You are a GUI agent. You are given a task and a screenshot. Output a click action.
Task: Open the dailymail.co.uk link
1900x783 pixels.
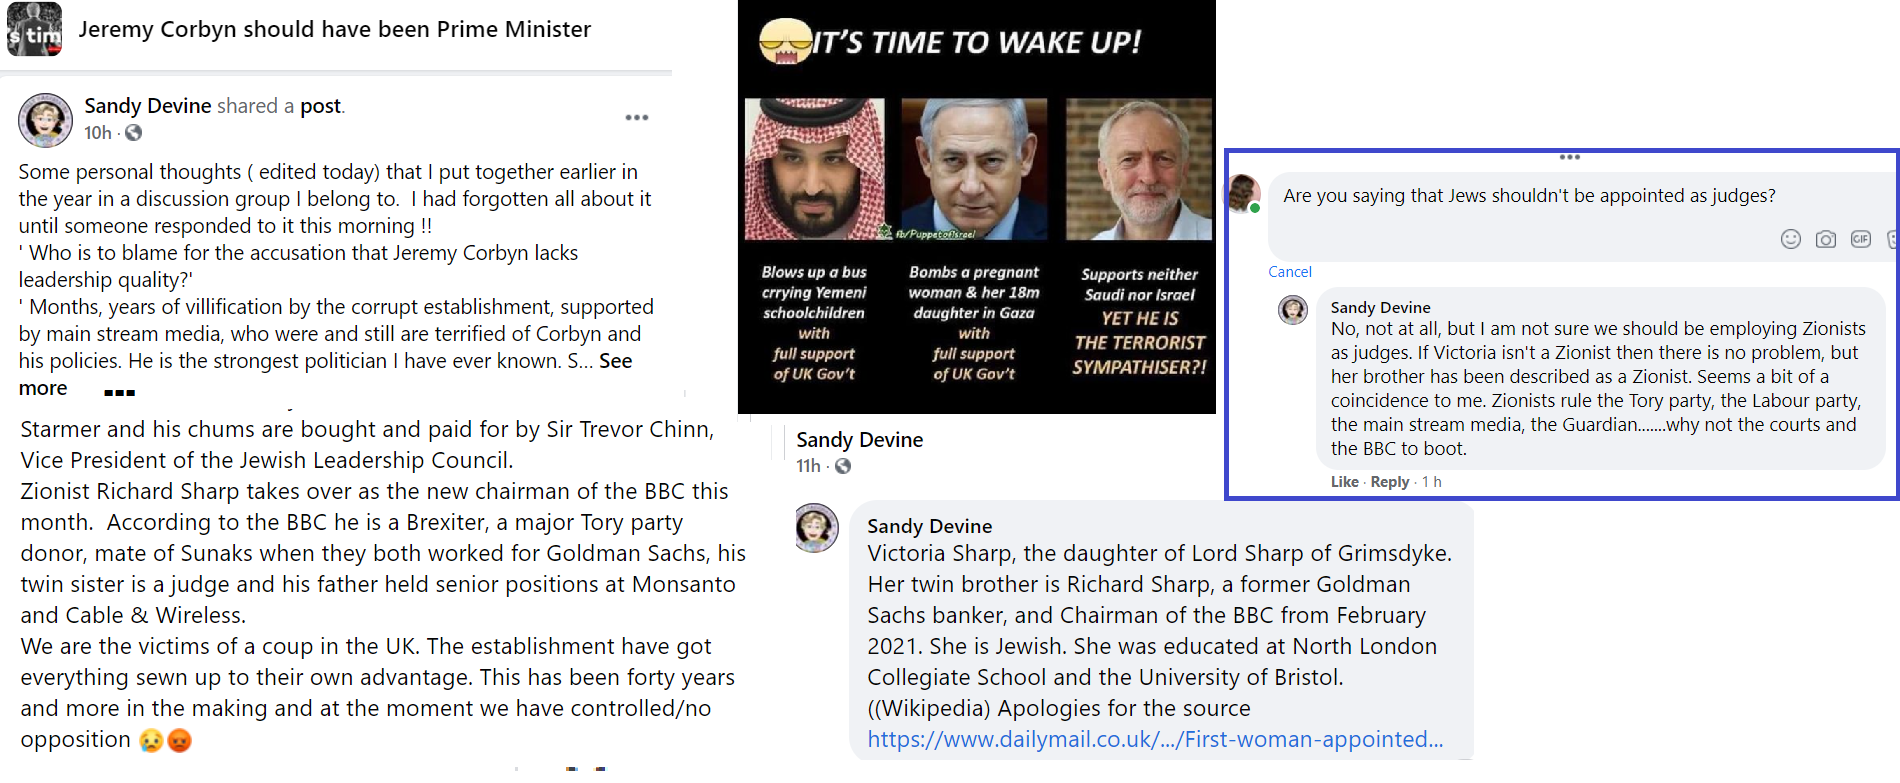pos(1155,739)
